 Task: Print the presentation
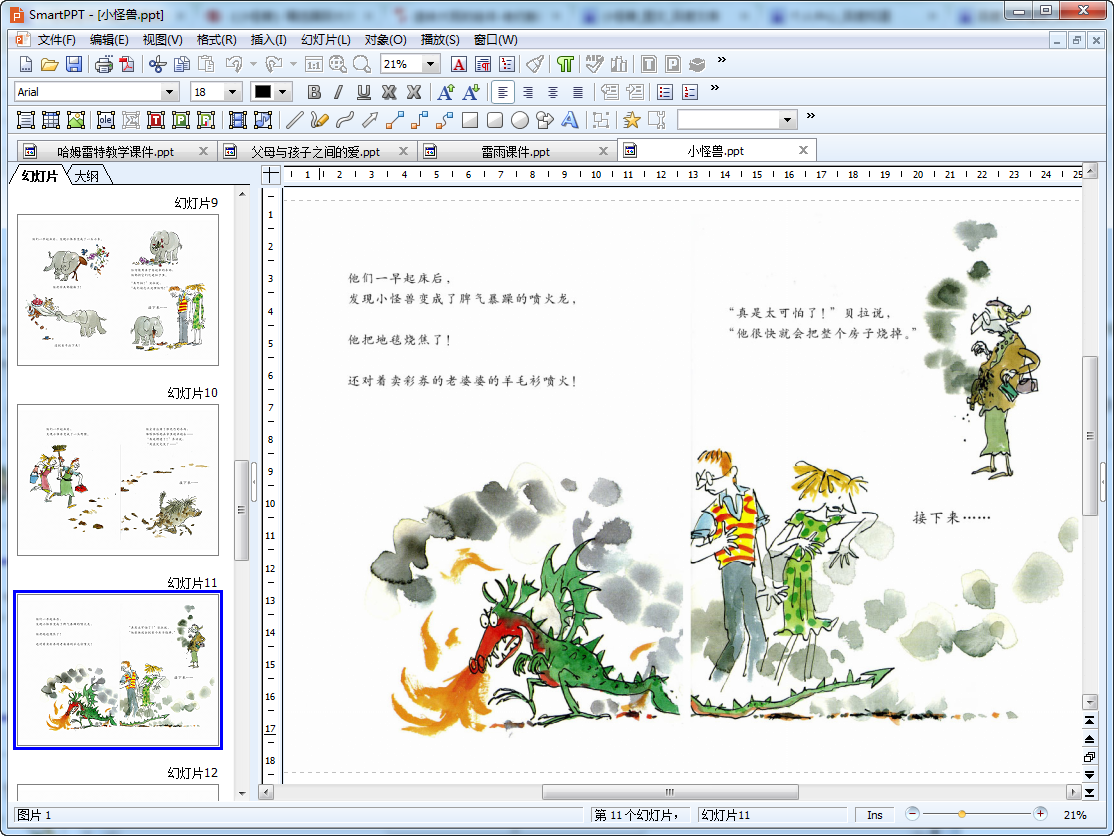104,65
